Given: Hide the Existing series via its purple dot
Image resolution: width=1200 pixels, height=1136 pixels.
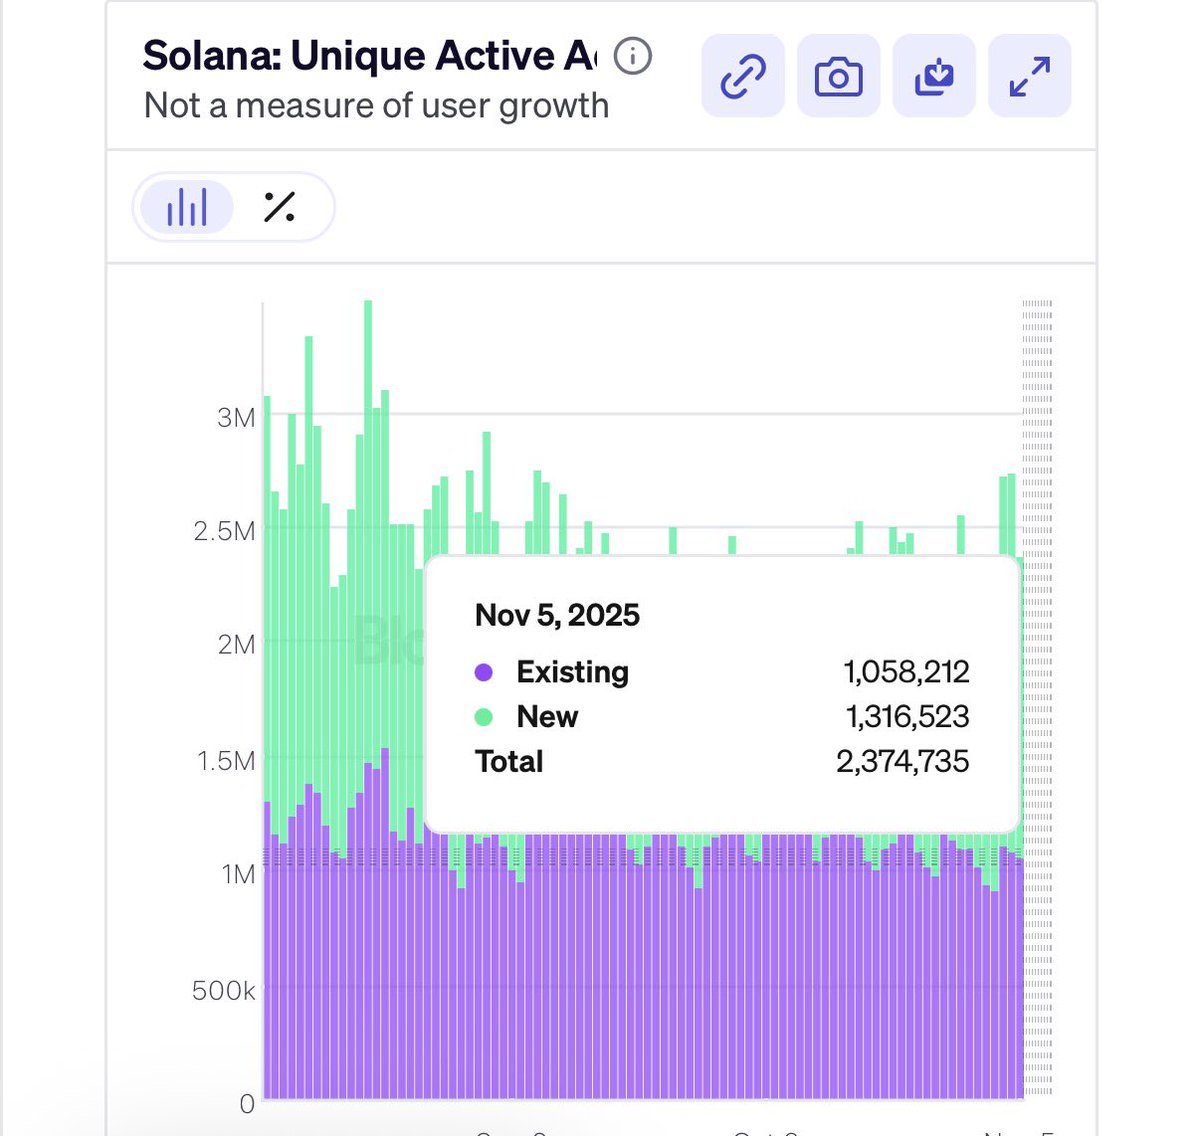Looking at the screenshot, I should [x=486, y=672].
